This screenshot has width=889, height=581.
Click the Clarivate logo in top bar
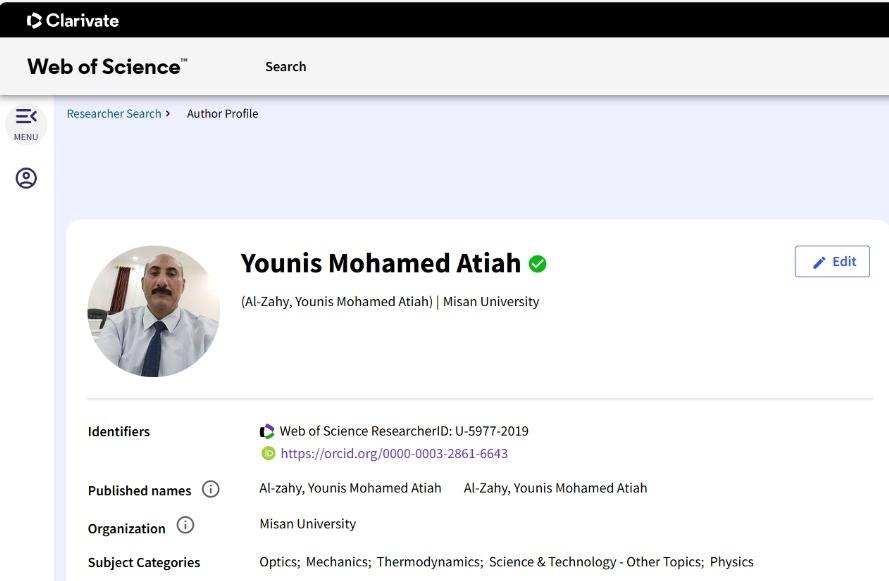[73, 20]
